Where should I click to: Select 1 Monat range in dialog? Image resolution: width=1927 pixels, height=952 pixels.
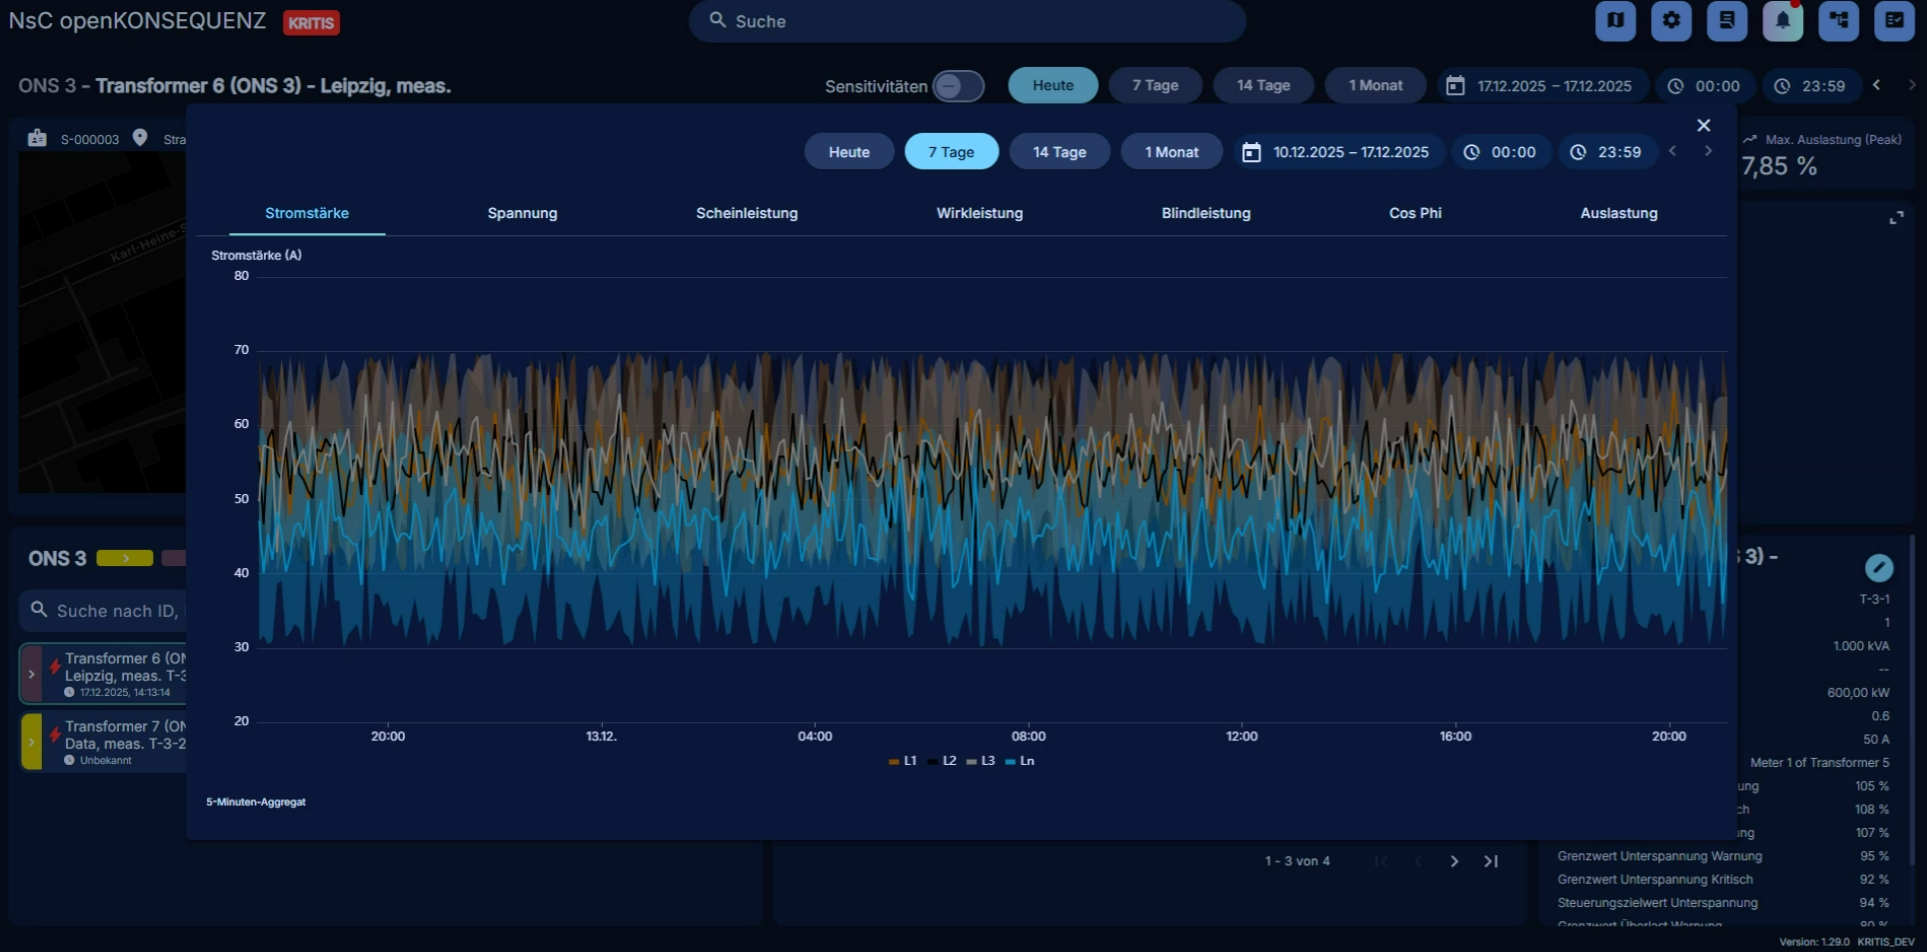pyautogui.click(x=1171, y=152)
